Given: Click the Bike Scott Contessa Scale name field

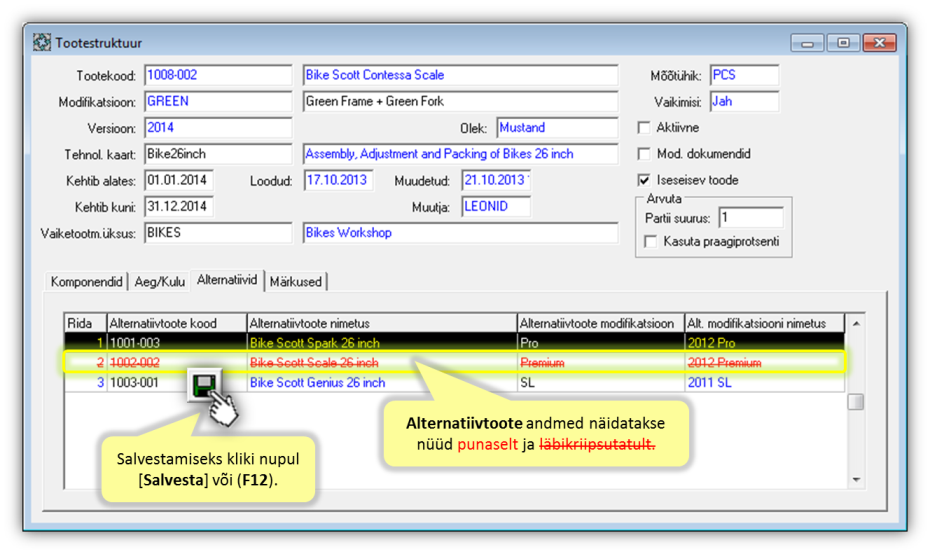Looking at the screenshot, I should (x=460, y=75).
